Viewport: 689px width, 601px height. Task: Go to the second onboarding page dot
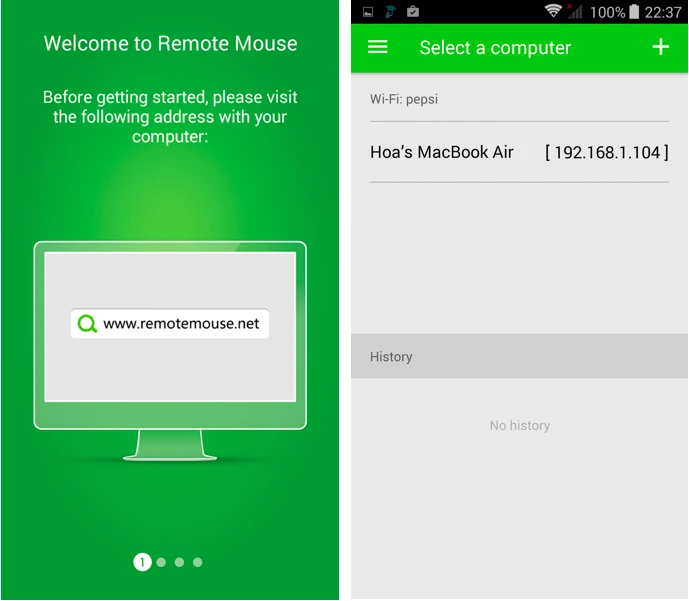pyautogui.click(x=161, y=562)
